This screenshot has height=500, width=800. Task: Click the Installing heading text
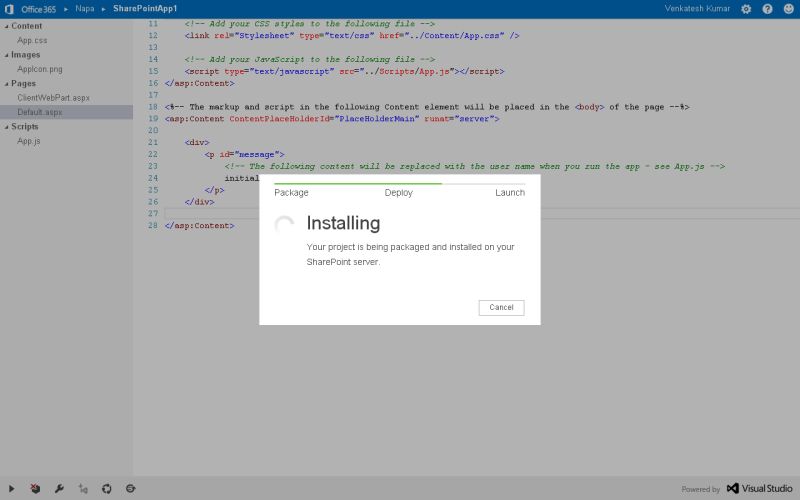tap(343, 223)
